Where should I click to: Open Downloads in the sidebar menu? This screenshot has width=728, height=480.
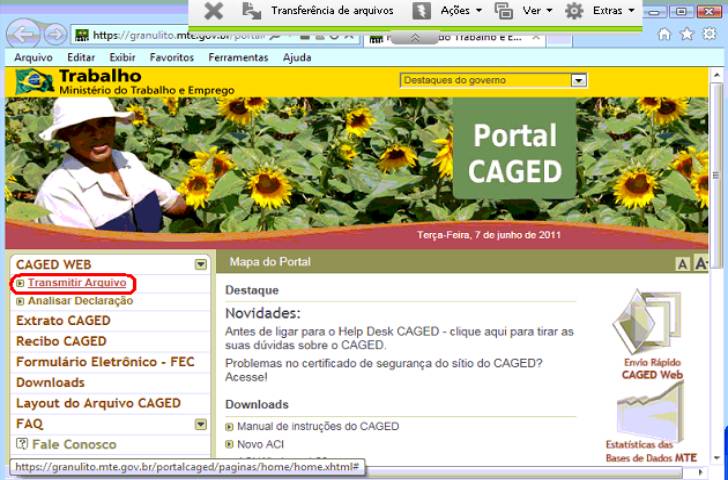[x=50, y=383]
